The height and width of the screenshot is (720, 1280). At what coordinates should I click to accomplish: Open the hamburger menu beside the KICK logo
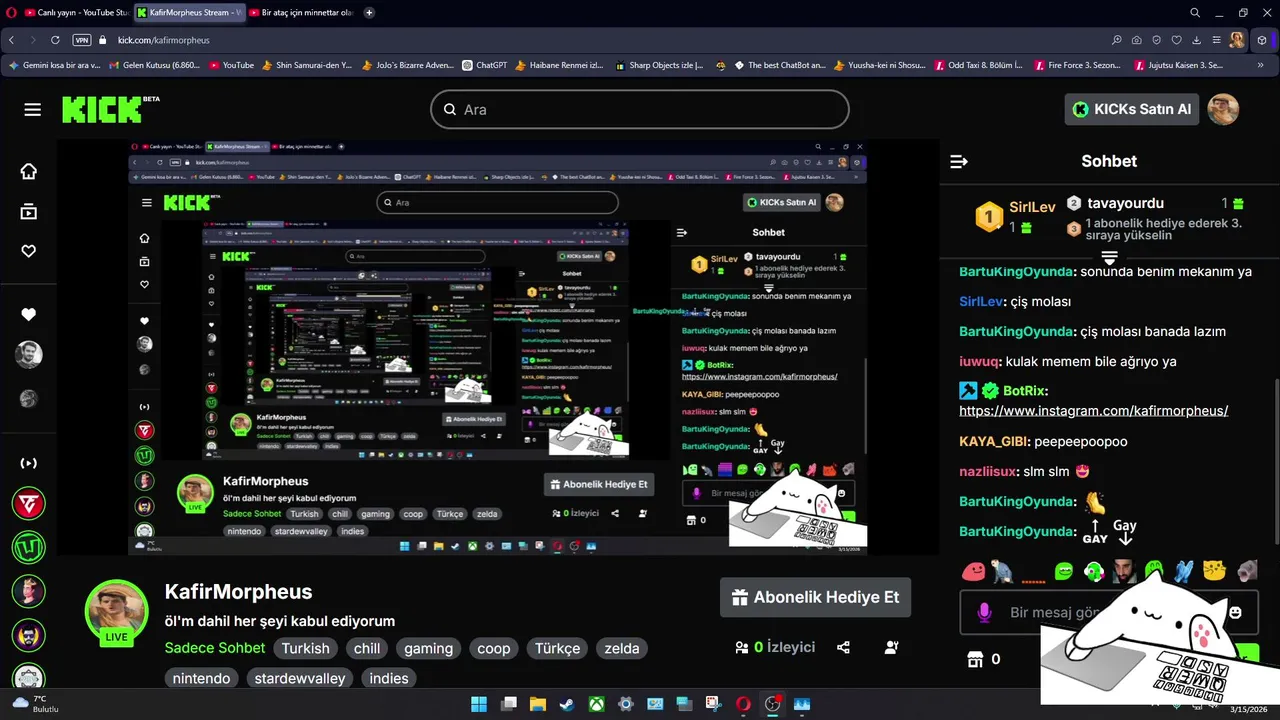pyautogui.click(x=33, y=109)
